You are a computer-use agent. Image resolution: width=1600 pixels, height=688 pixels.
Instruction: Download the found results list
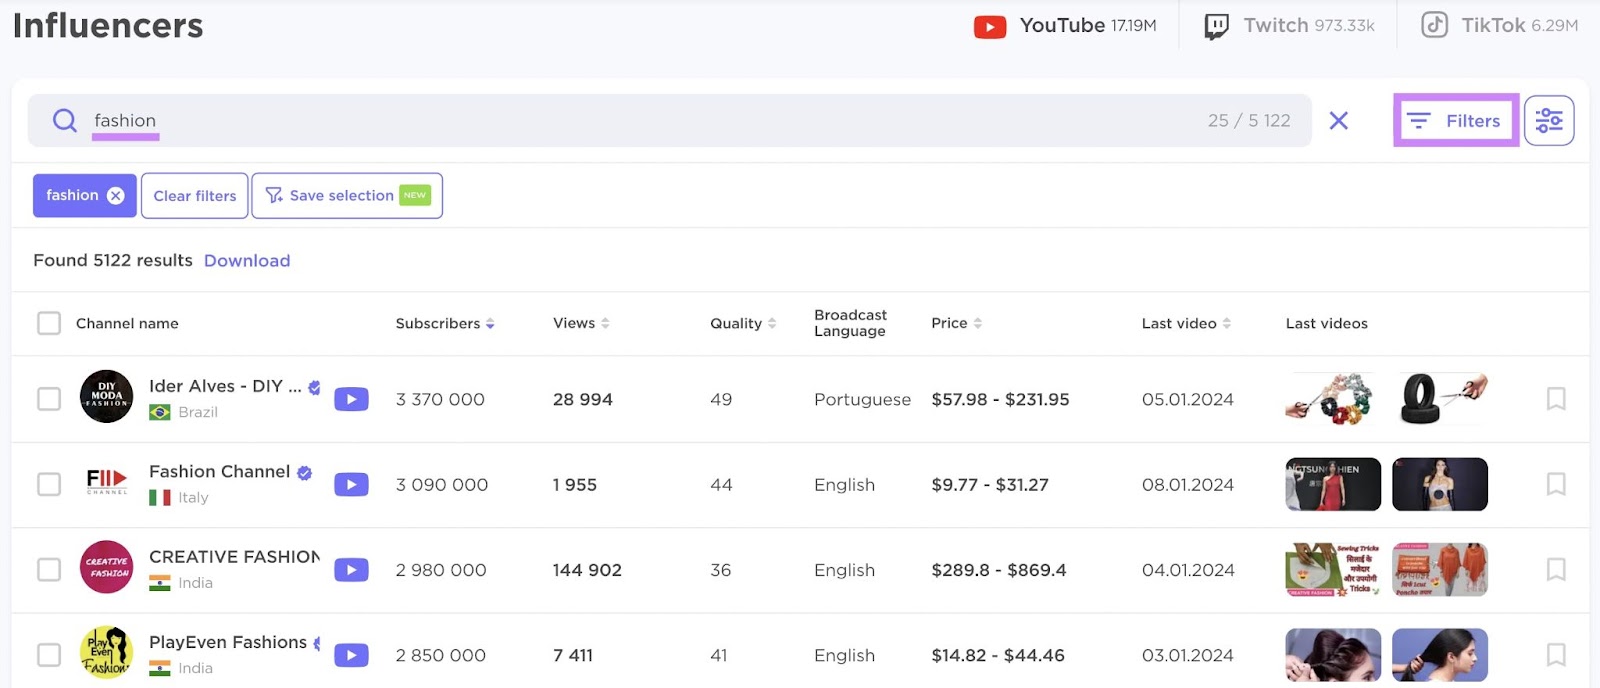(x=247, y=261)
